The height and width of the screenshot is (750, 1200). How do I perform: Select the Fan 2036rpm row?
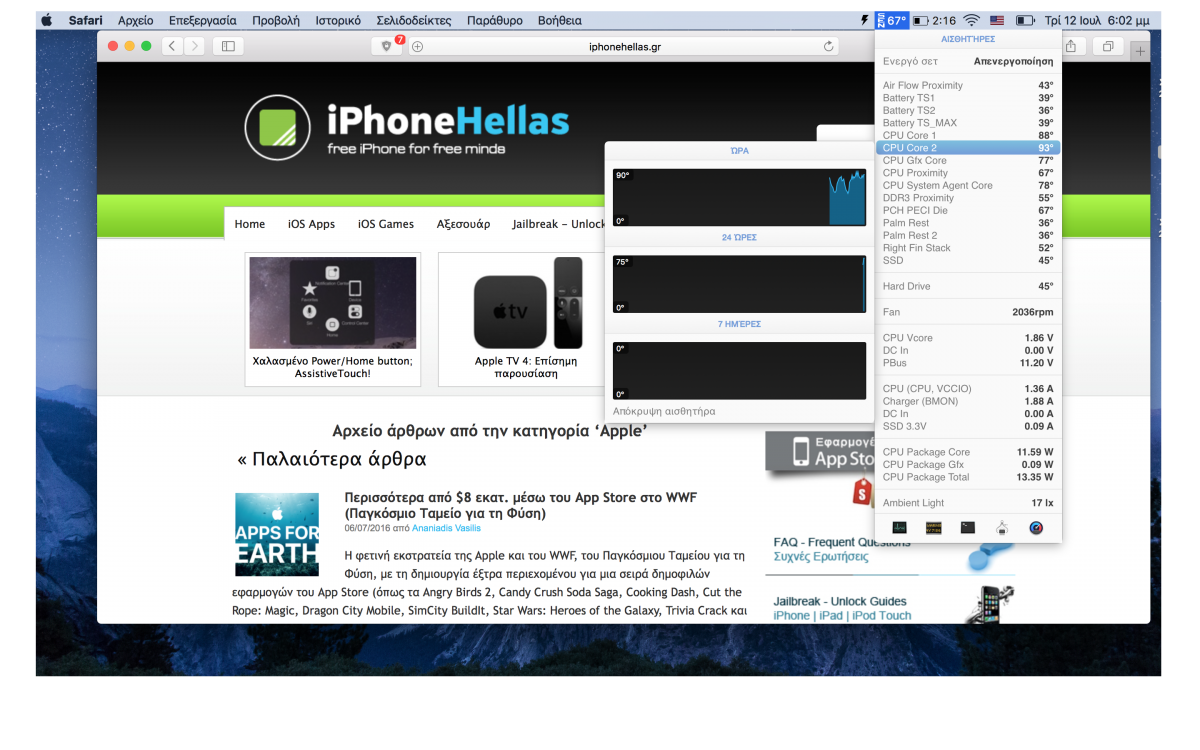click(x=968, y=312)
